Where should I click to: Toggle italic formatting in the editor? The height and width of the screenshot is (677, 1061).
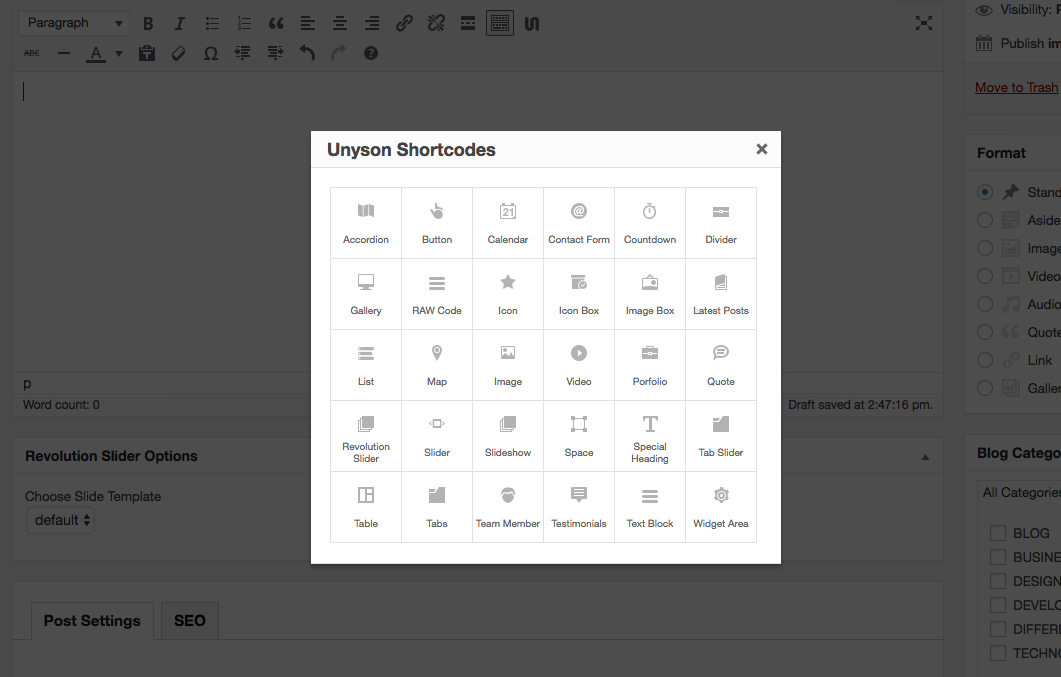179,24
